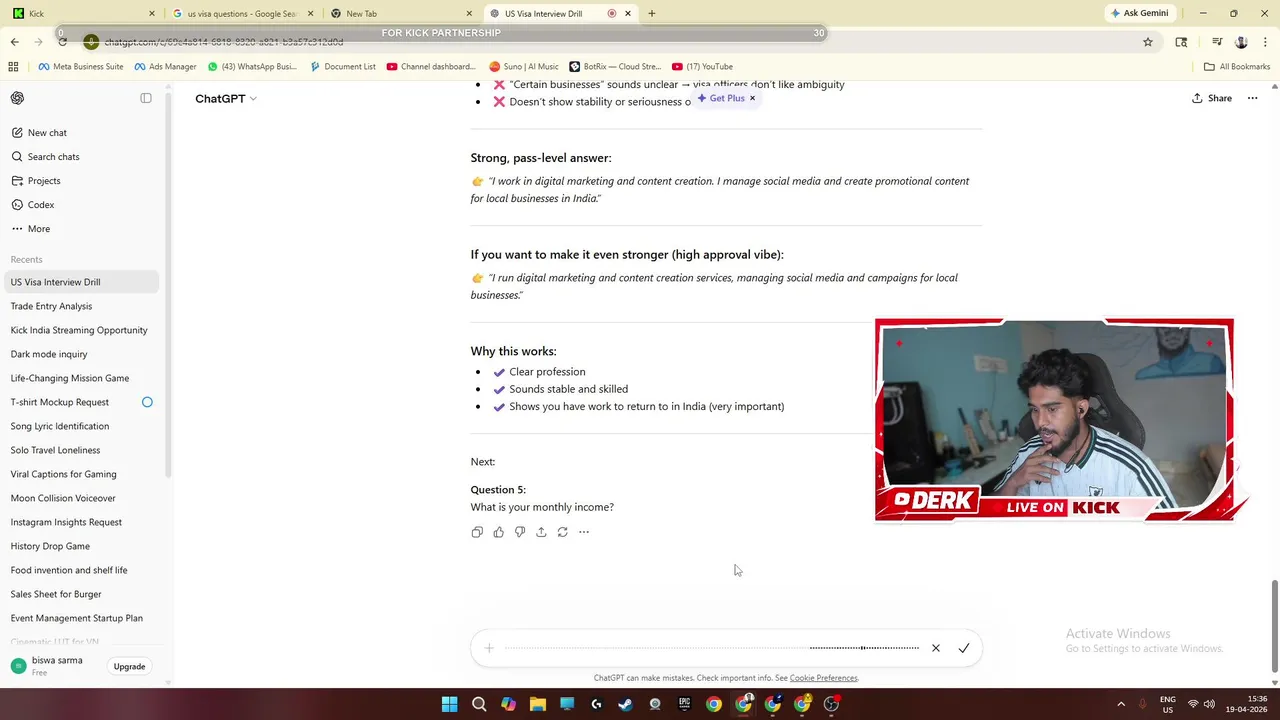Open Windows taskbar search
This screenshot has height=720, width=1280.
[479, 704]
